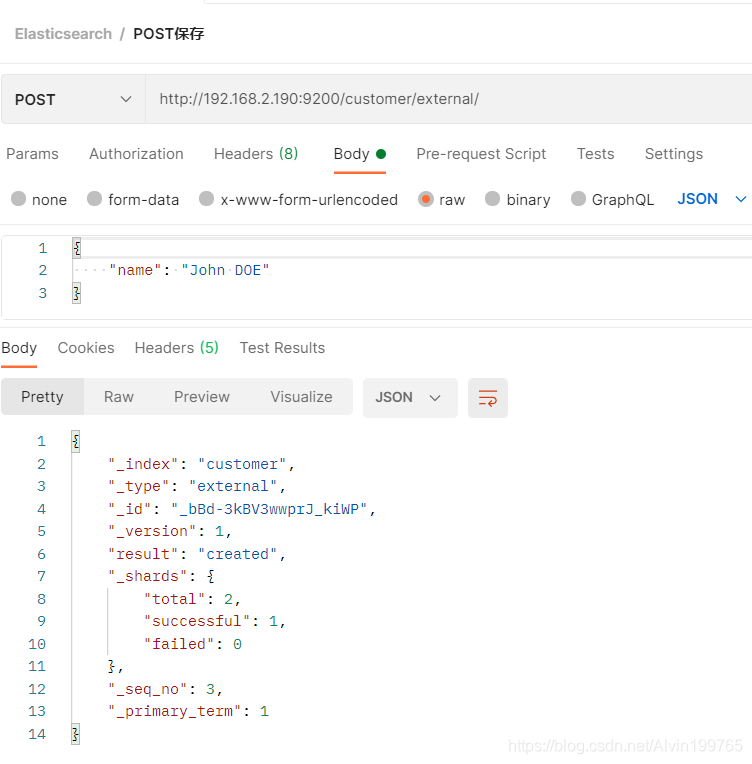Click the POST保存 request name
This screenshot has height=764, width=752.
click(x=169, y=34)
